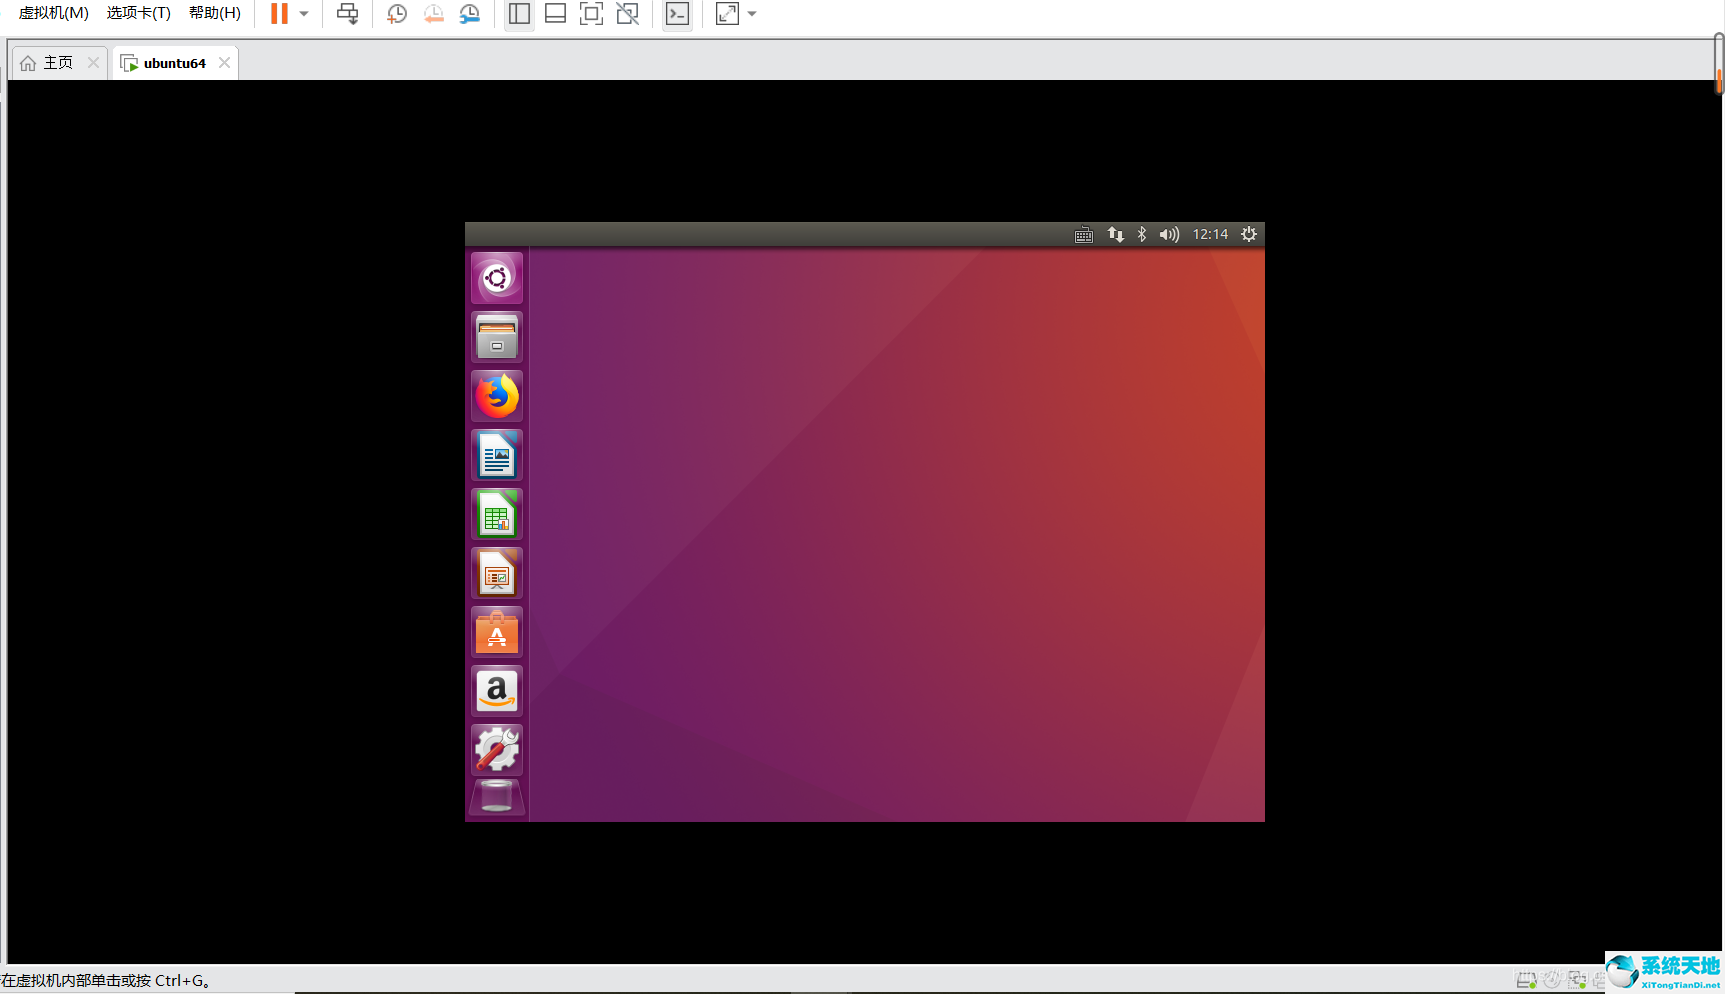Open the Trash in launcher
1725x994 pixels.
(x=497, y=797)
